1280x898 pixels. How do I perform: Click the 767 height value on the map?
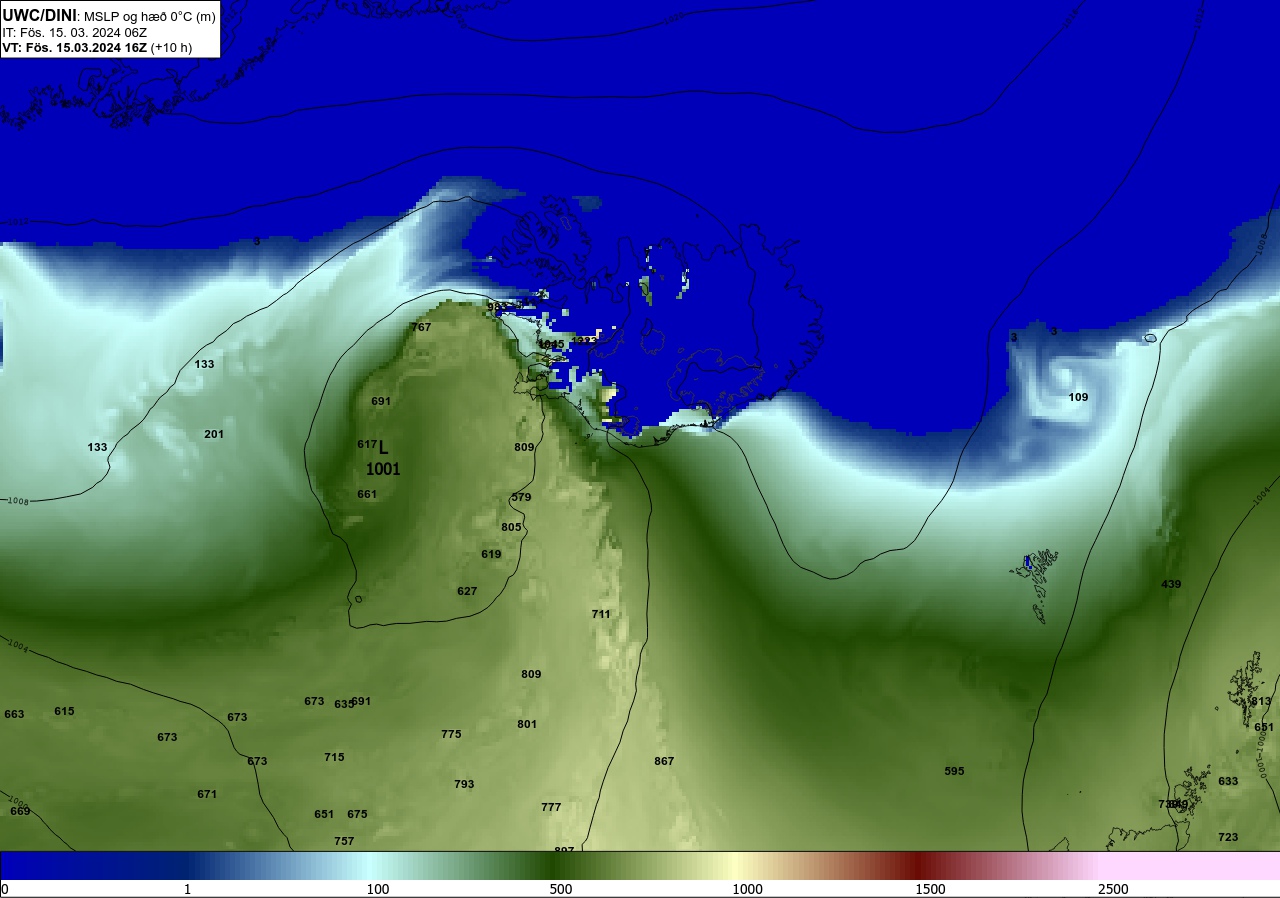click(421, 327)
